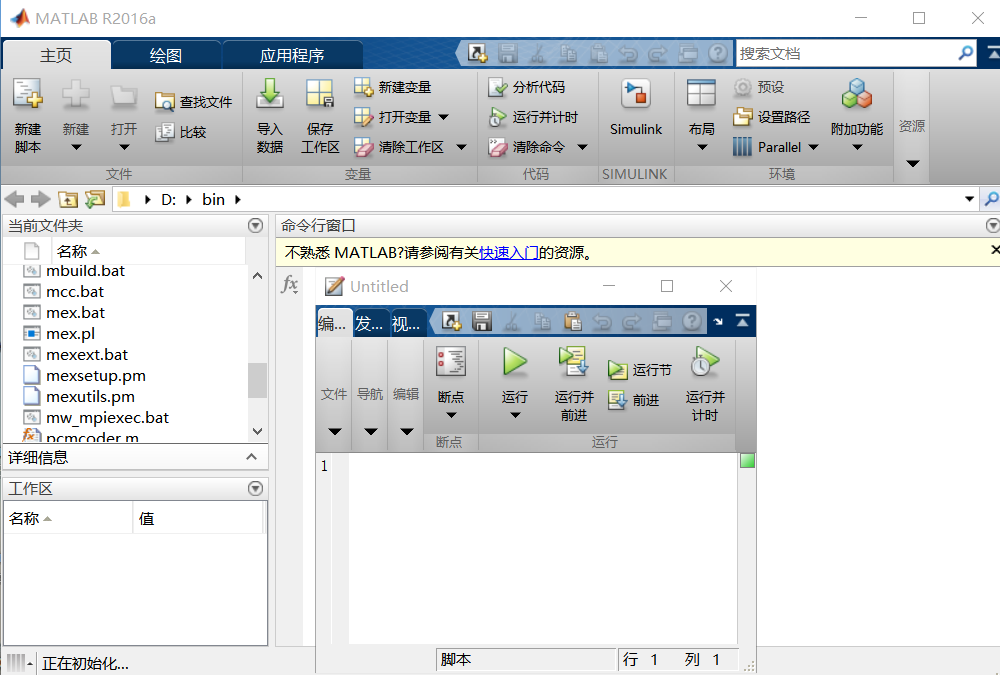The height and width of the screenshot is (675, 1000).
Task: Sort workspace by the 名称 column header
Action: tap(68, 518)
